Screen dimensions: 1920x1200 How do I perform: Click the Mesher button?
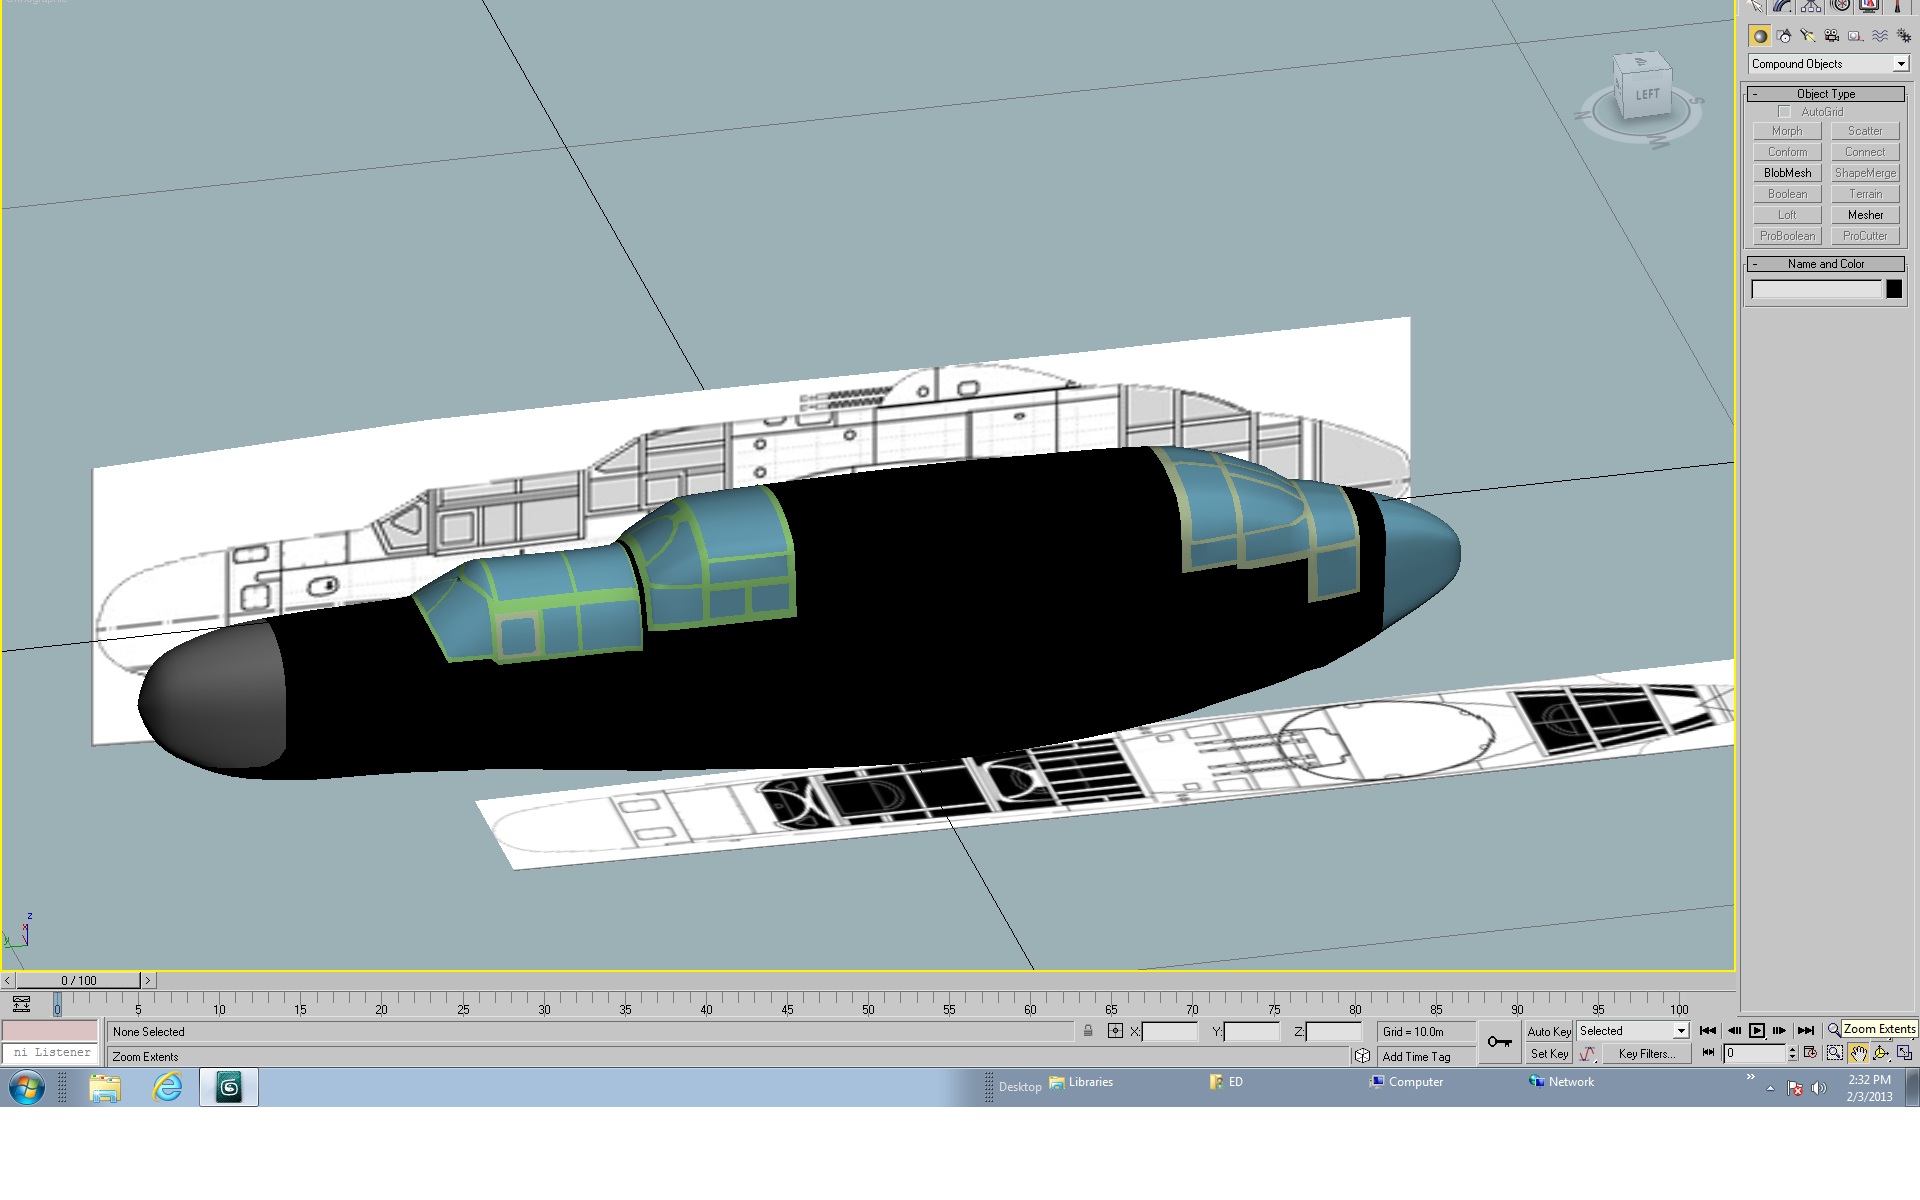(x=1865, y=215)
